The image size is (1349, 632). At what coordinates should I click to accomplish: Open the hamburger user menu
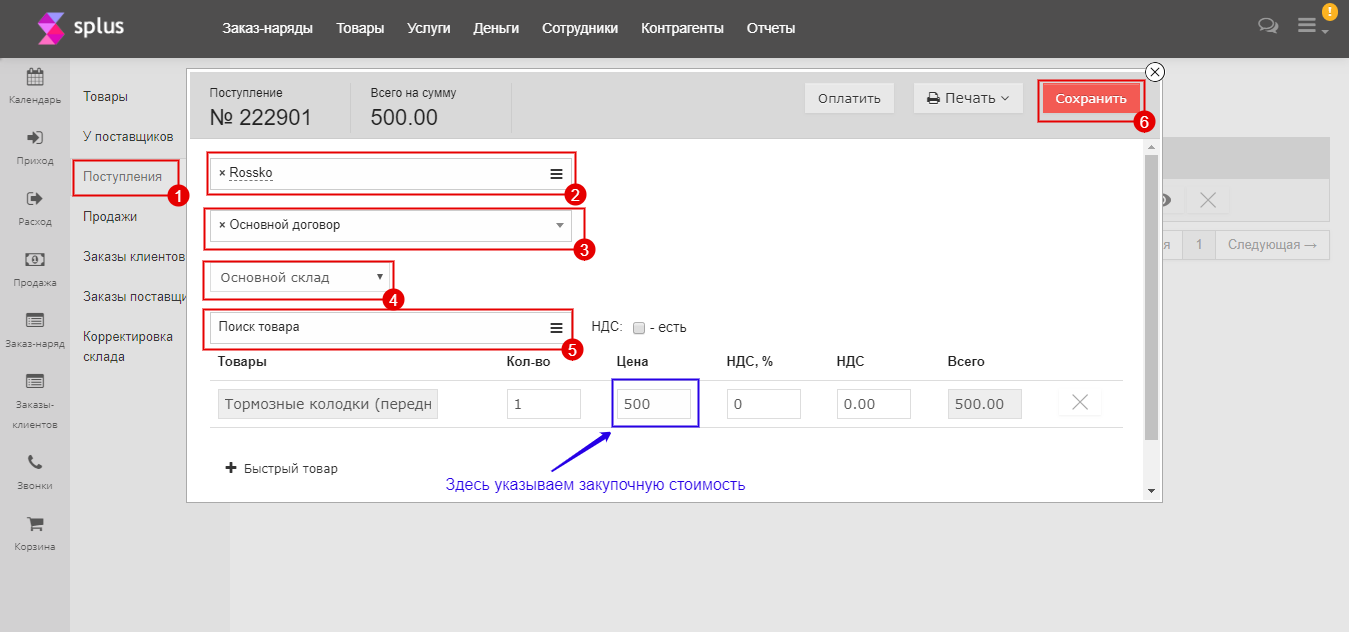pyautogui.click(x=1307, y=26)
